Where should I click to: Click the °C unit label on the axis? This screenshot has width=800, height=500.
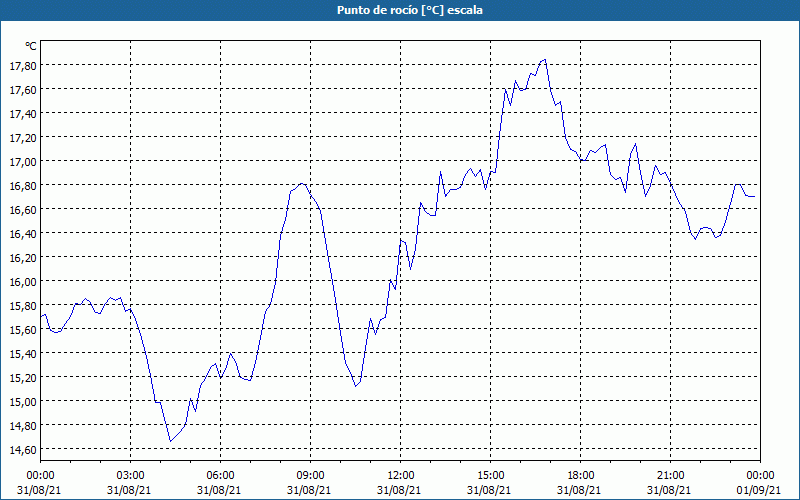tap(31, 46)
